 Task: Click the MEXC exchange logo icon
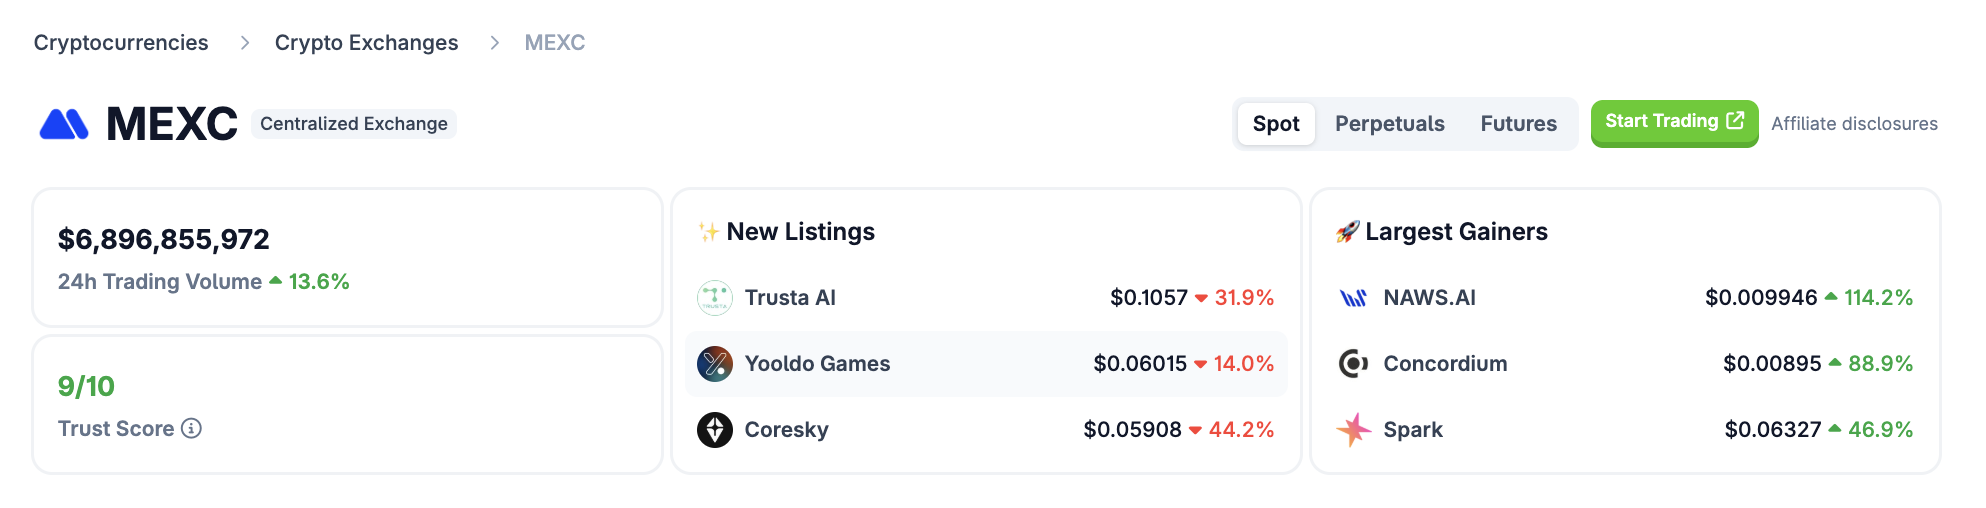coord(64,124)
